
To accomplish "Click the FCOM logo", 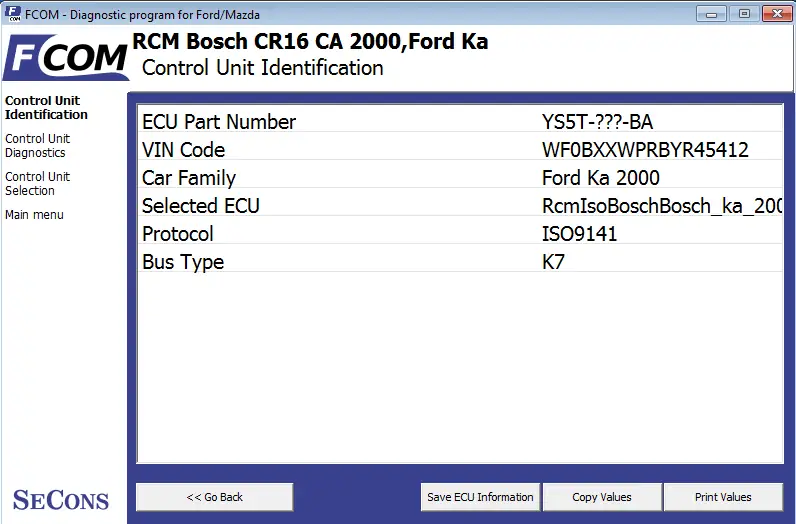I will (x=66, y=57).
